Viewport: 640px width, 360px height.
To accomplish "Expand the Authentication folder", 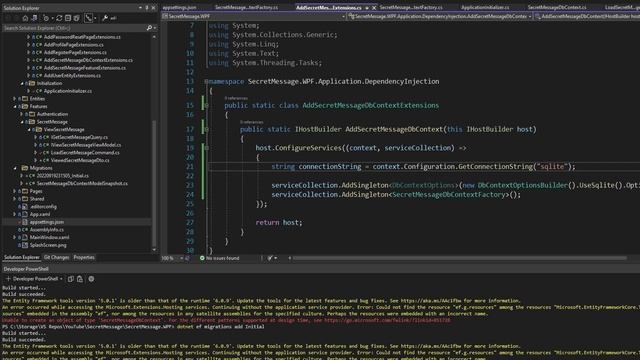I will point(22,114).
